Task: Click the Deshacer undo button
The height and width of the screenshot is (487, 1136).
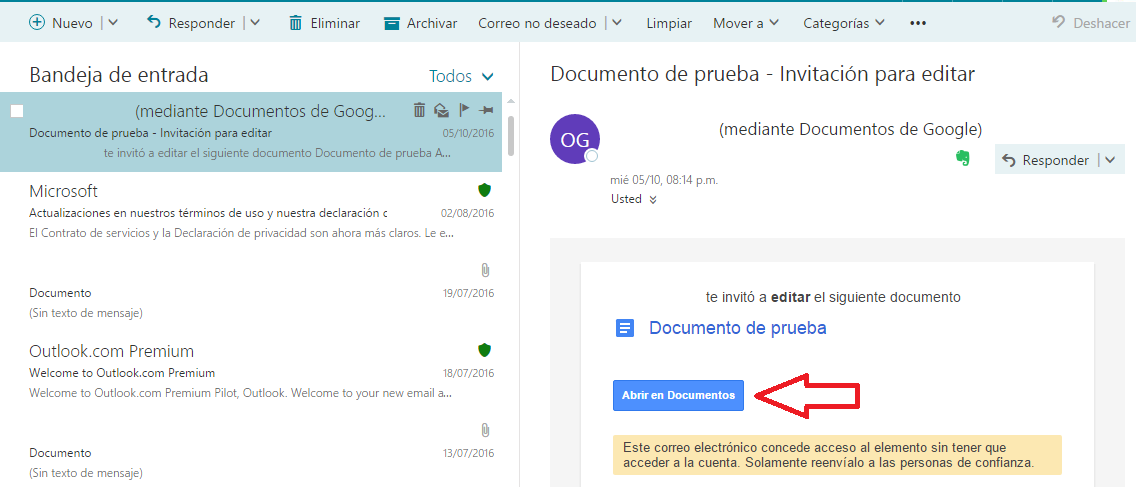Action: point(1090,23)
